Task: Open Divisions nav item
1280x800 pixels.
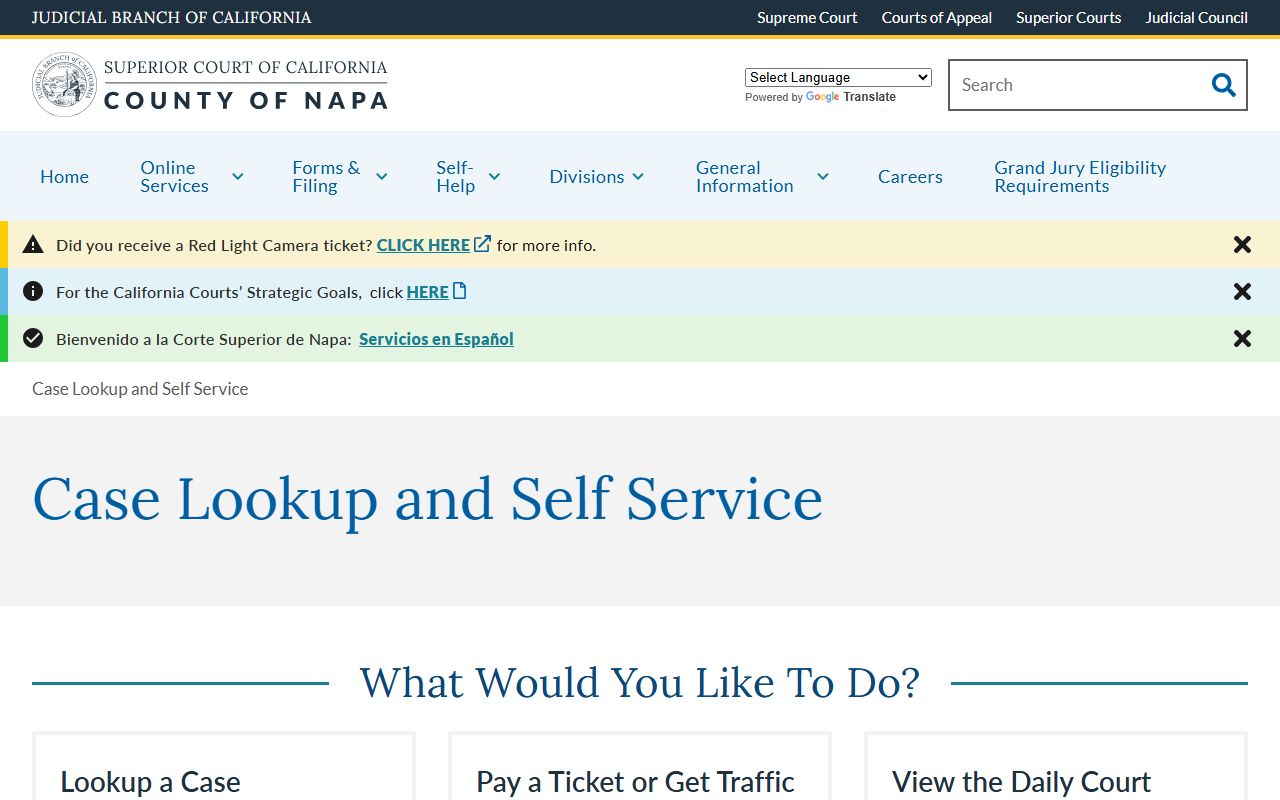Action: pos(586,177)
